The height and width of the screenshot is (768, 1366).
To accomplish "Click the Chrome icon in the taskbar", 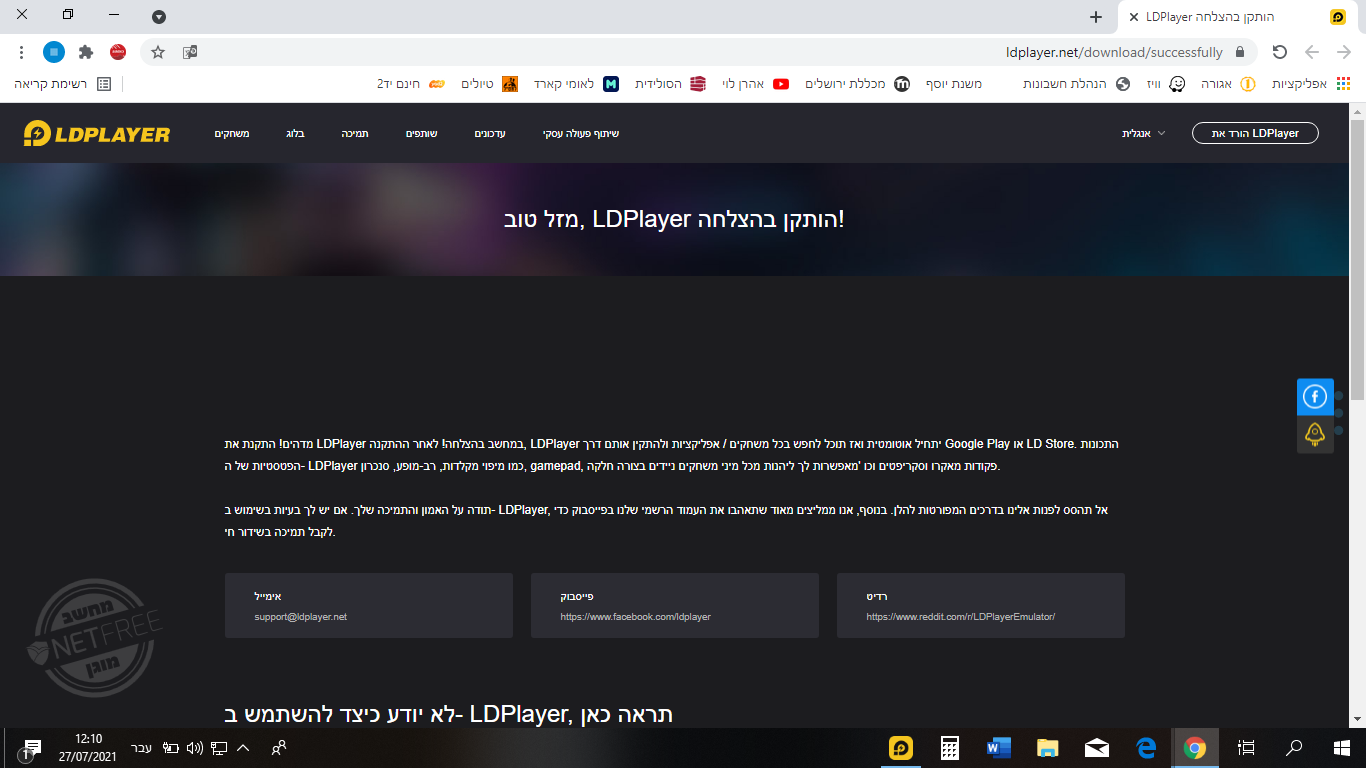I will (1195, 748).
